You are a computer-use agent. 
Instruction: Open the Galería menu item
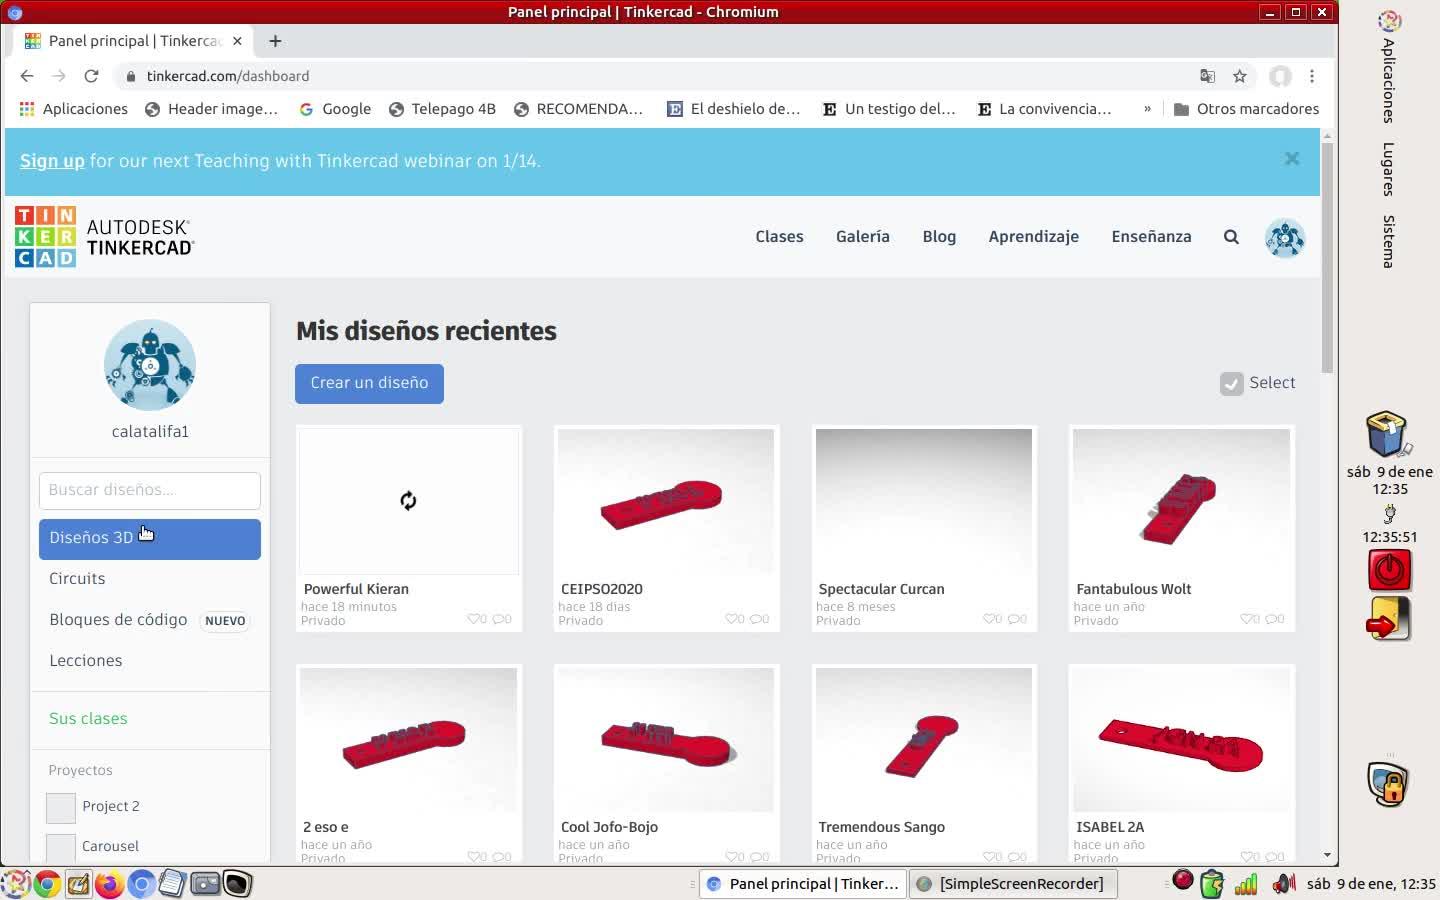[x=863, y=237]
